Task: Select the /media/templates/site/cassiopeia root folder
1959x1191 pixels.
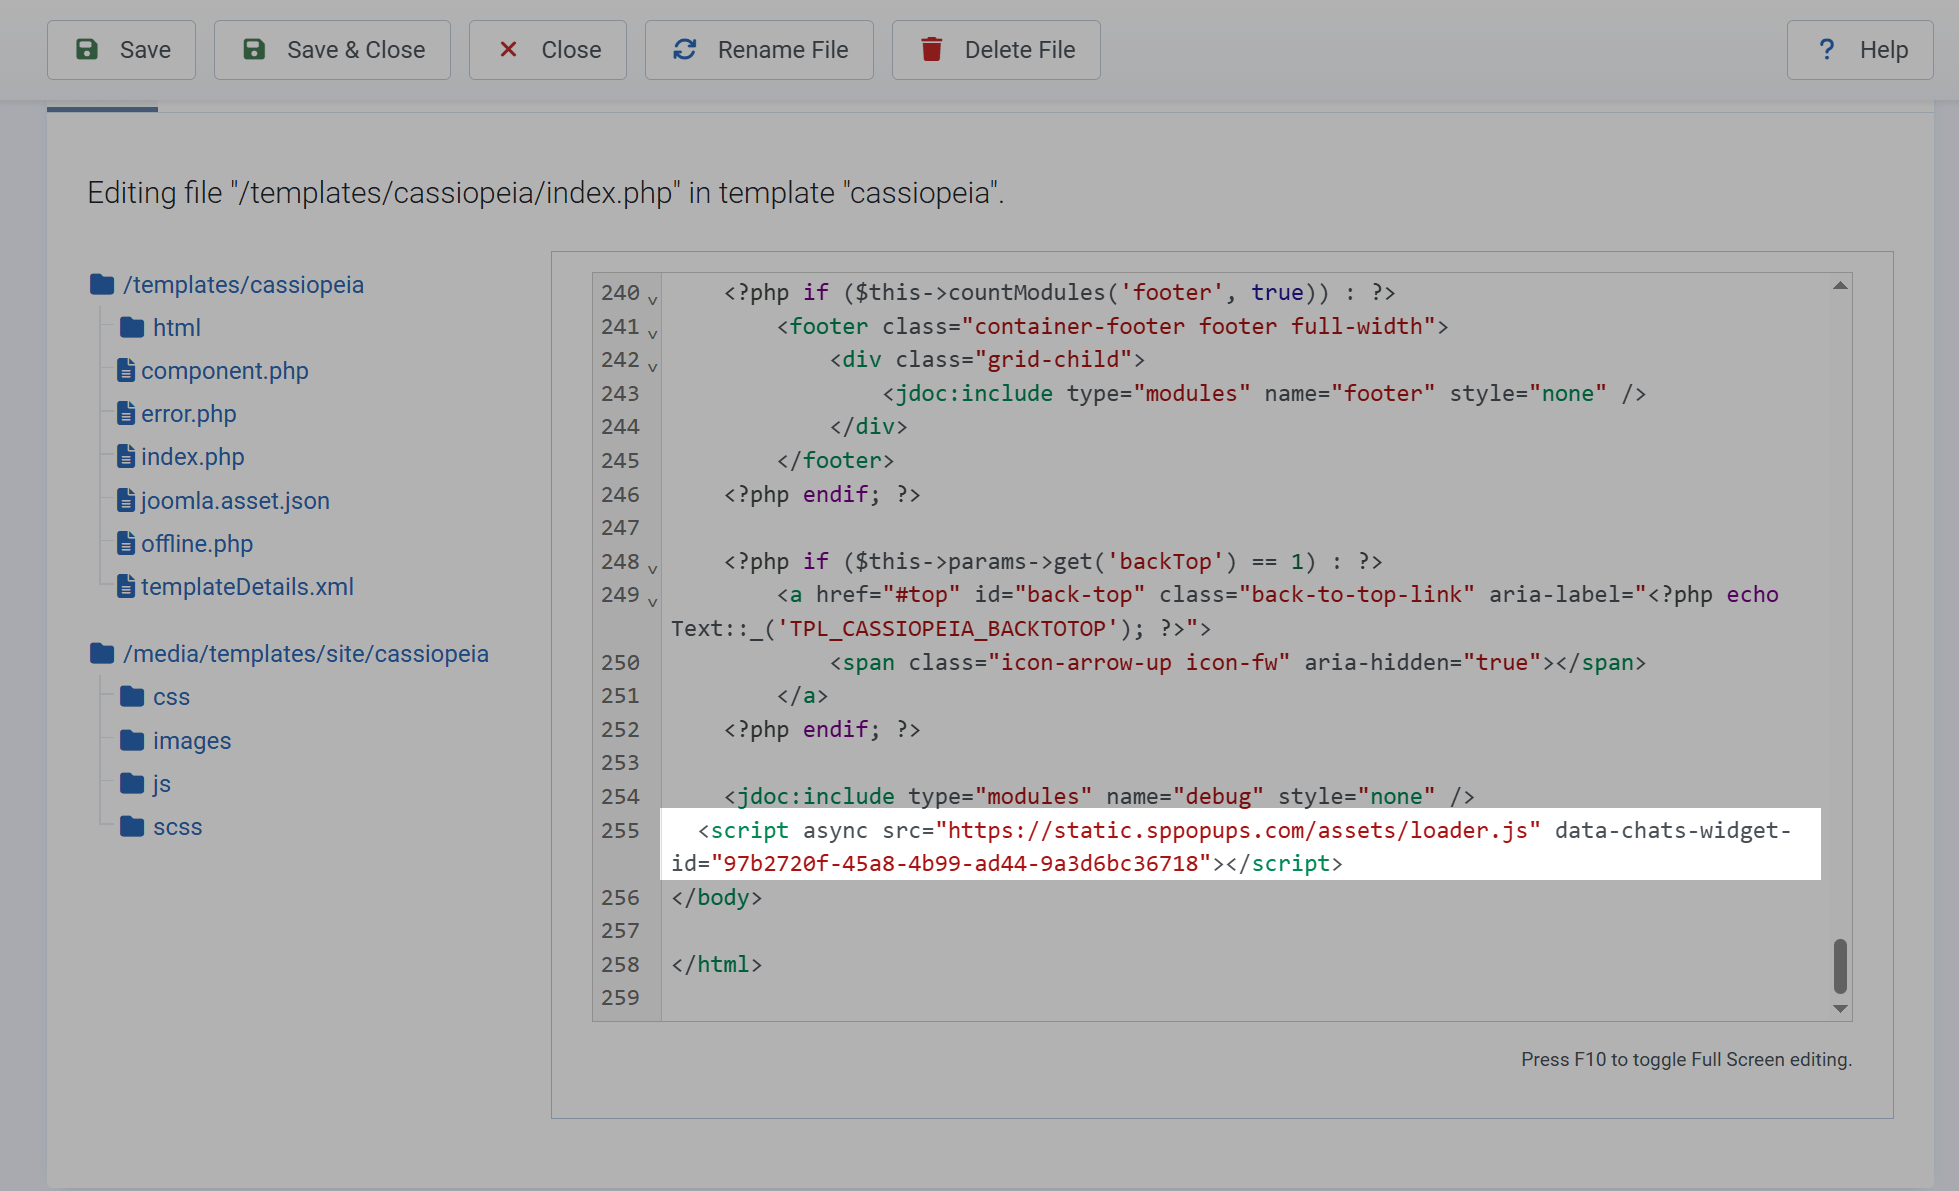Action: 305,654
